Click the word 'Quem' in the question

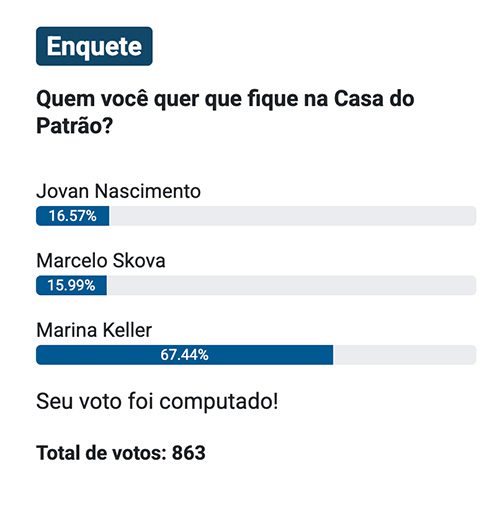tap(65, 99)
